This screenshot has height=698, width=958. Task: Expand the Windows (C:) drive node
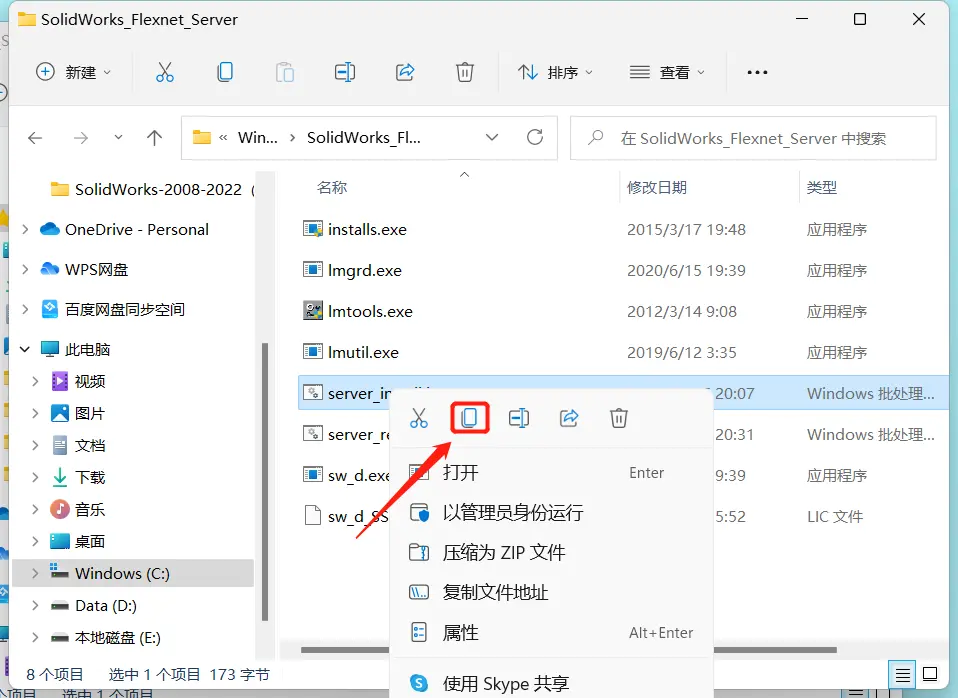[35, 573]
